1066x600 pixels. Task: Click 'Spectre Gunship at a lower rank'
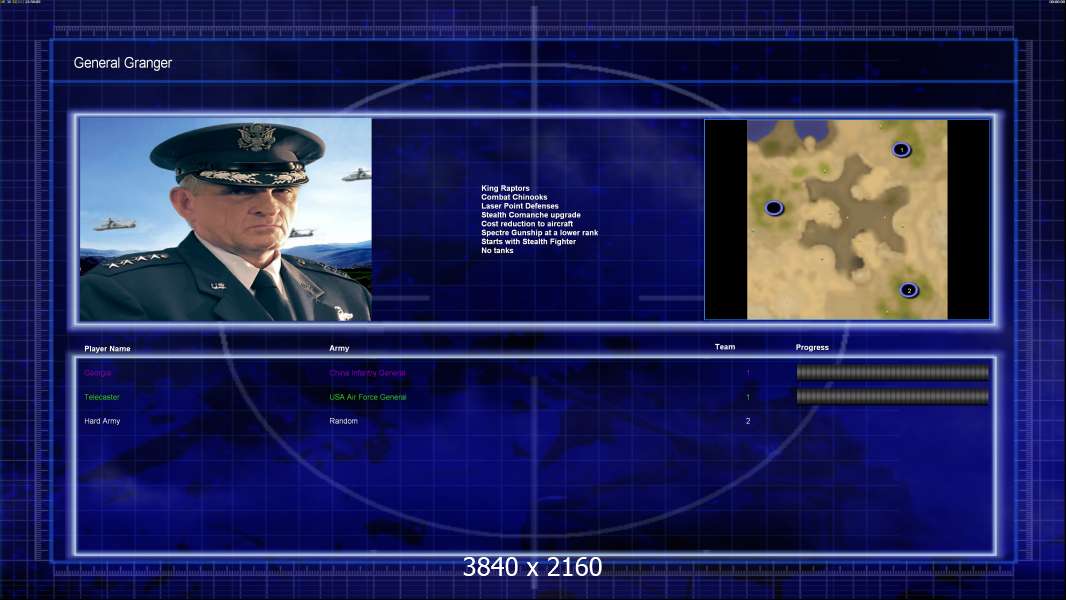point(540,232)
